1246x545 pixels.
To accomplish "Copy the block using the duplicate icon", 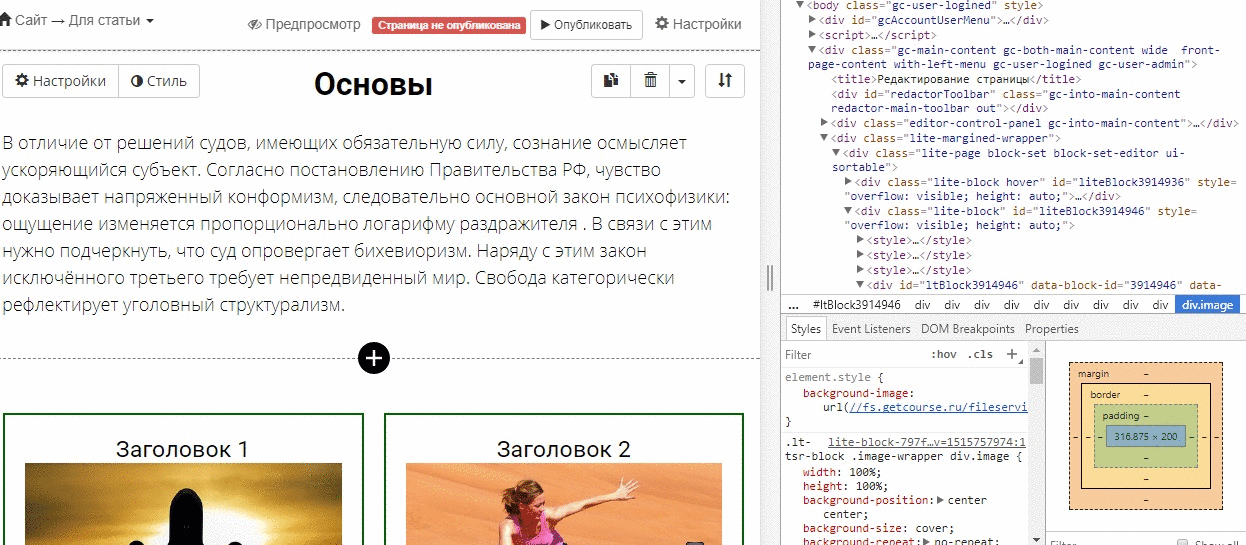I will [611, 81].
